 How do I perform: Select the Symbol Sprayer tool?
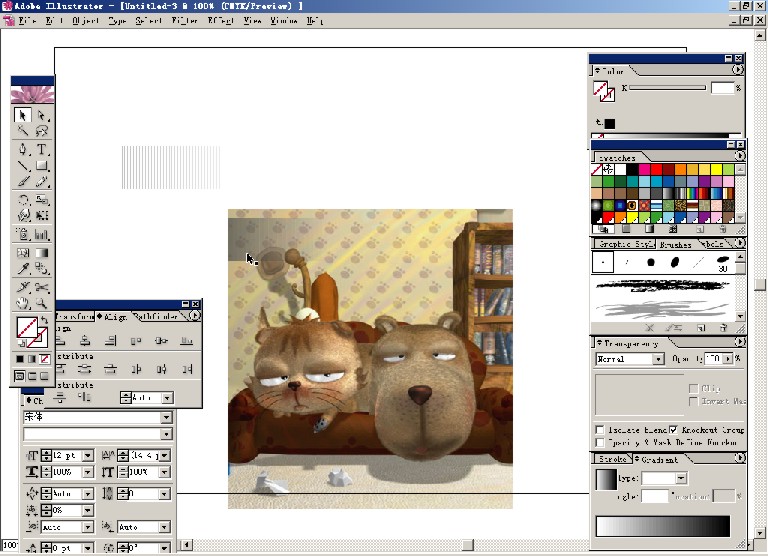(x=23, y=234)
